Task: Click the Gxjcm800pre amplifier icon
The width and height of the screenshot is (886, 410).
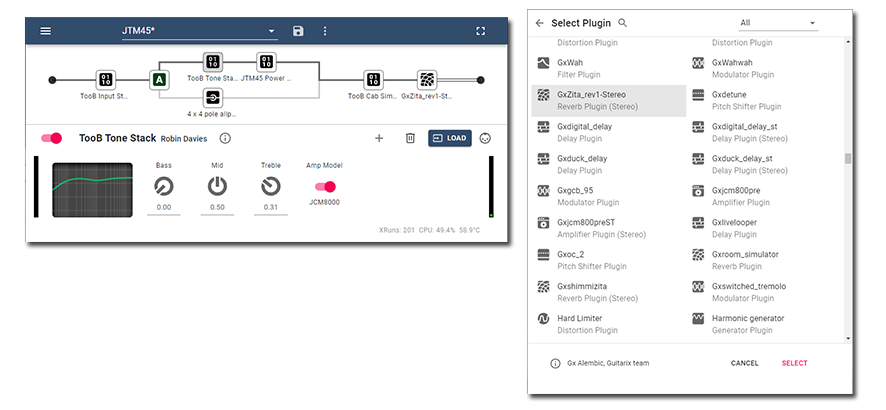Action: pyautogui.click(x=698, y=191)
